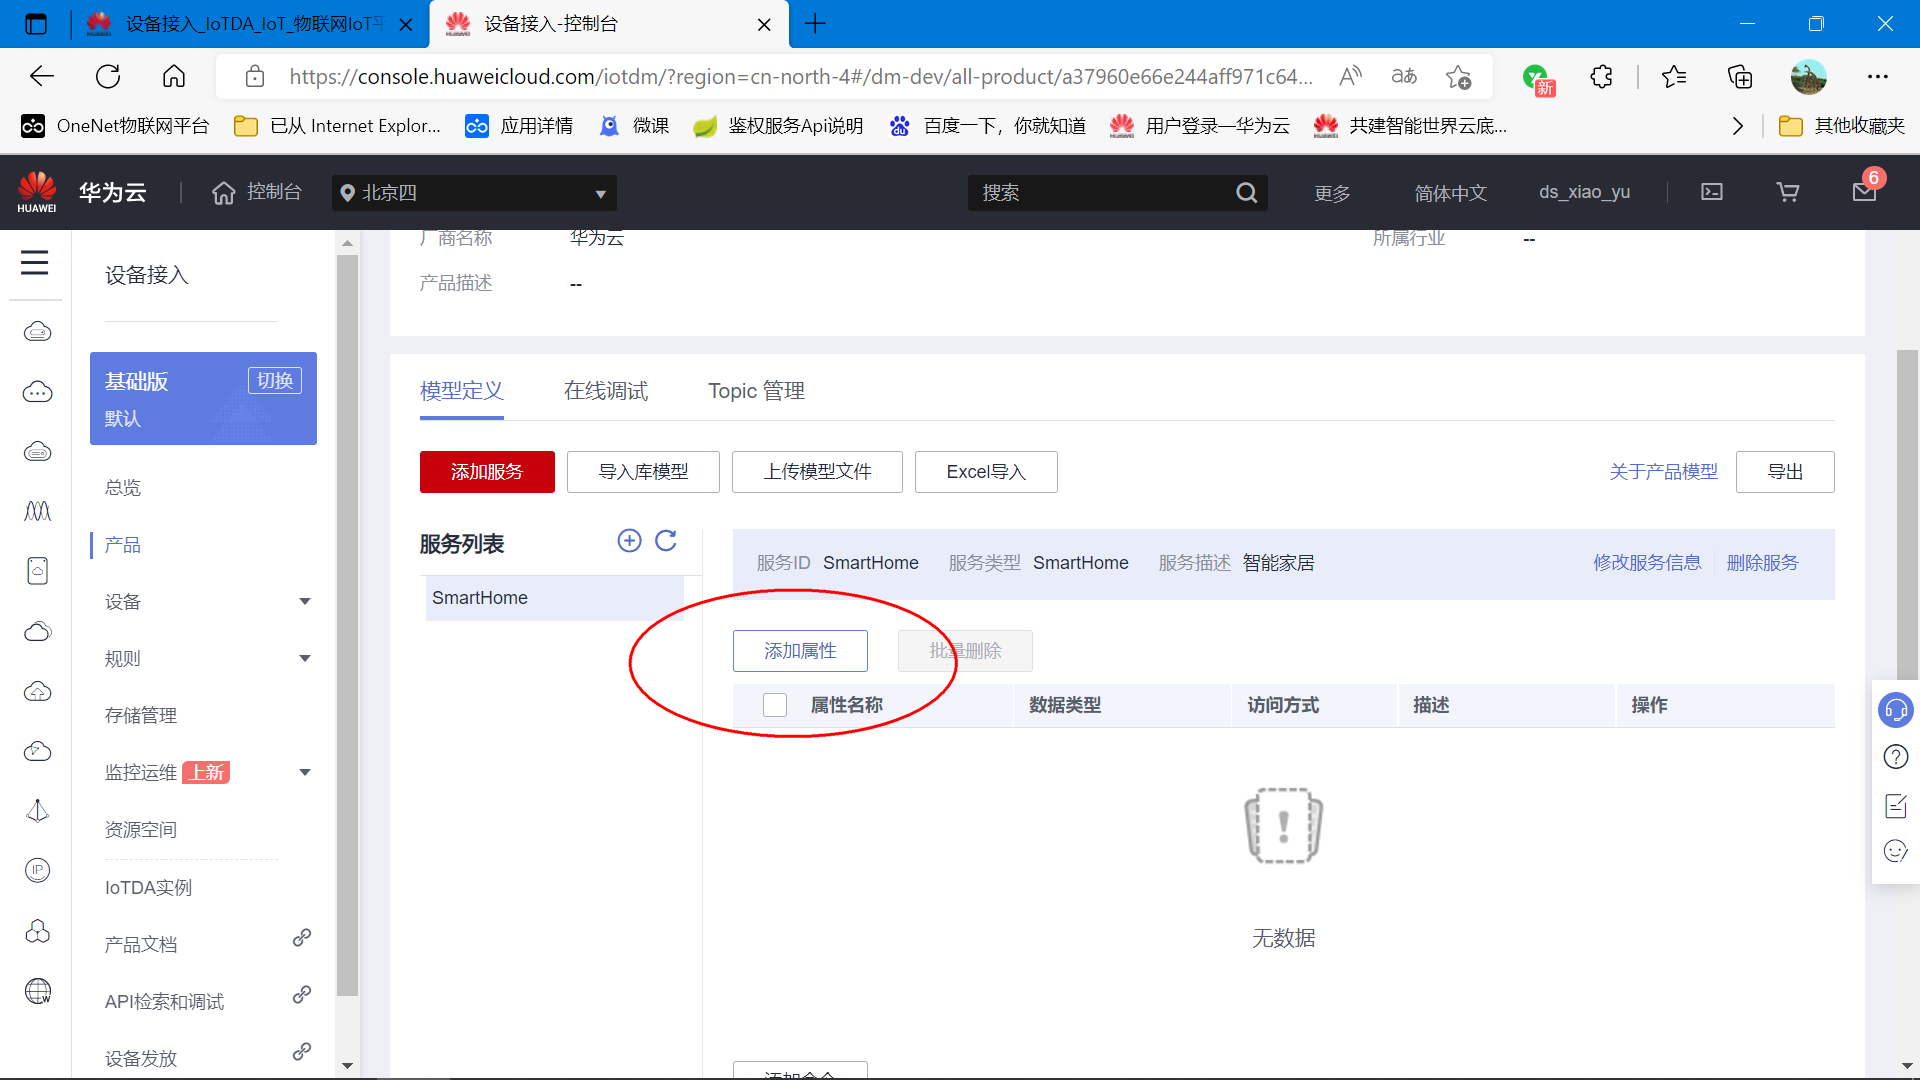Click the 添加服务 icon button
This screenshot has width=1920, height=1080.
click(488, 471)
